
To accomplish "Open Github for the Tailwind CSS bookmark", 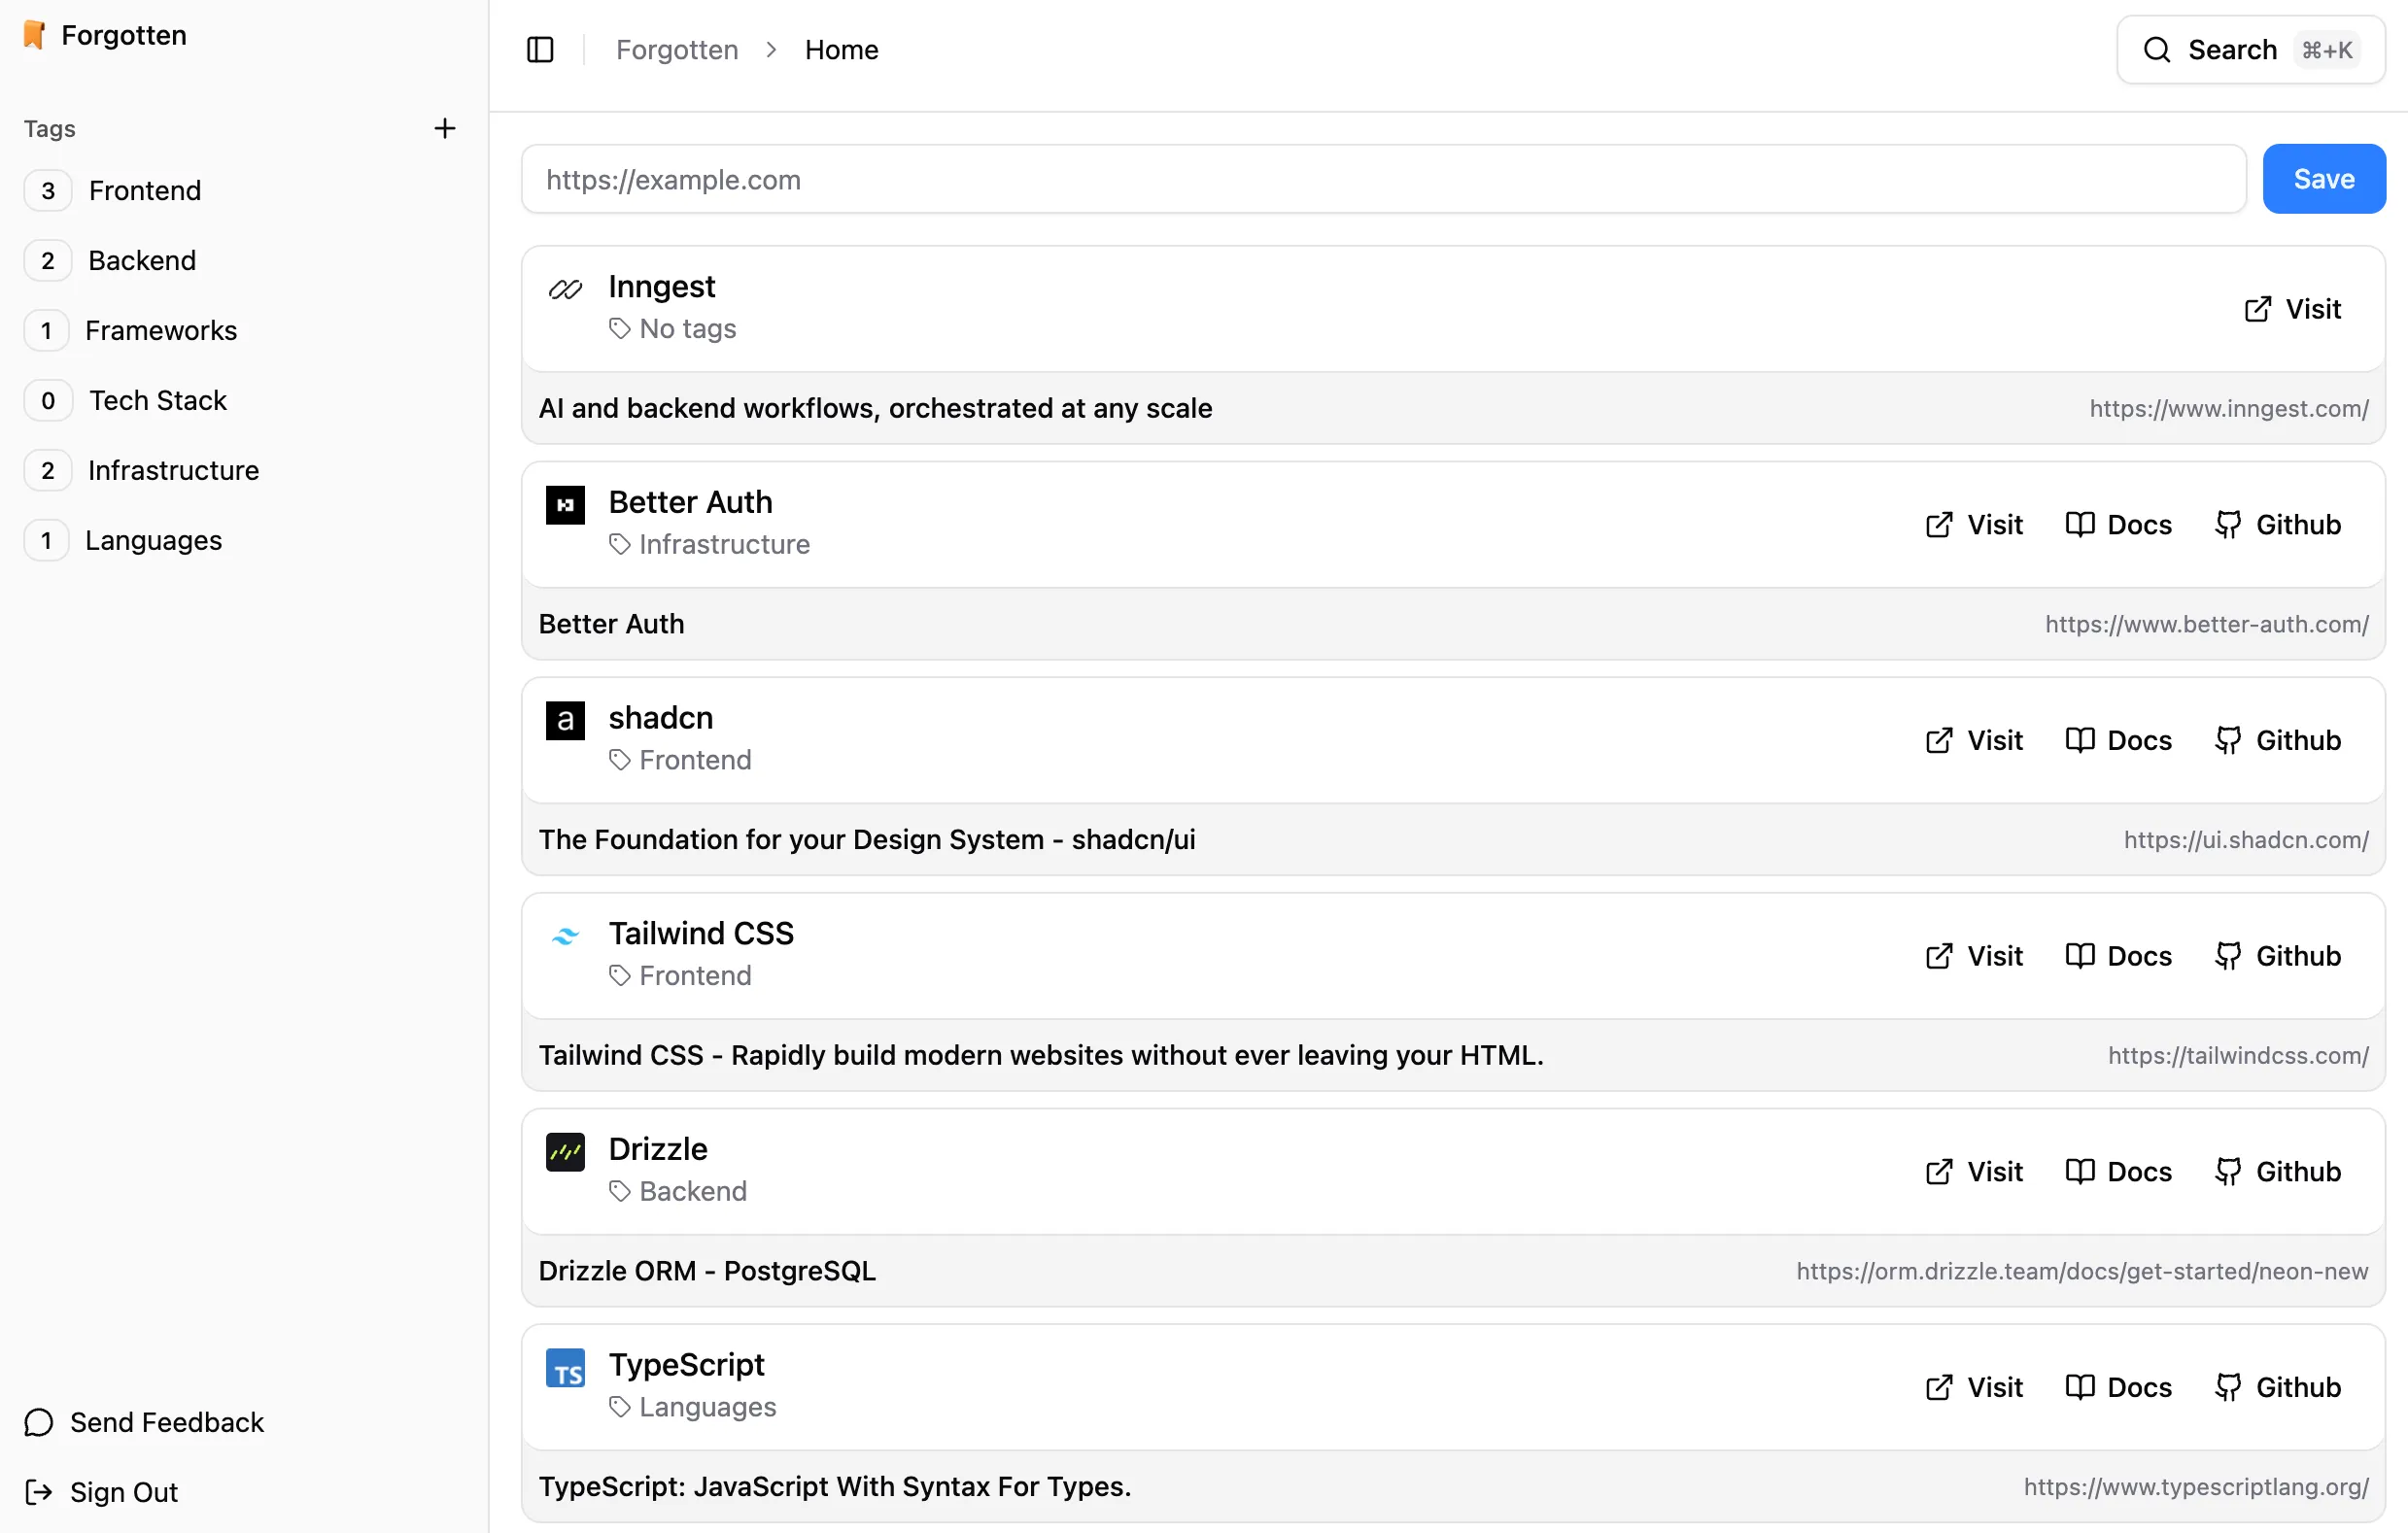I will click(2278, 955).
